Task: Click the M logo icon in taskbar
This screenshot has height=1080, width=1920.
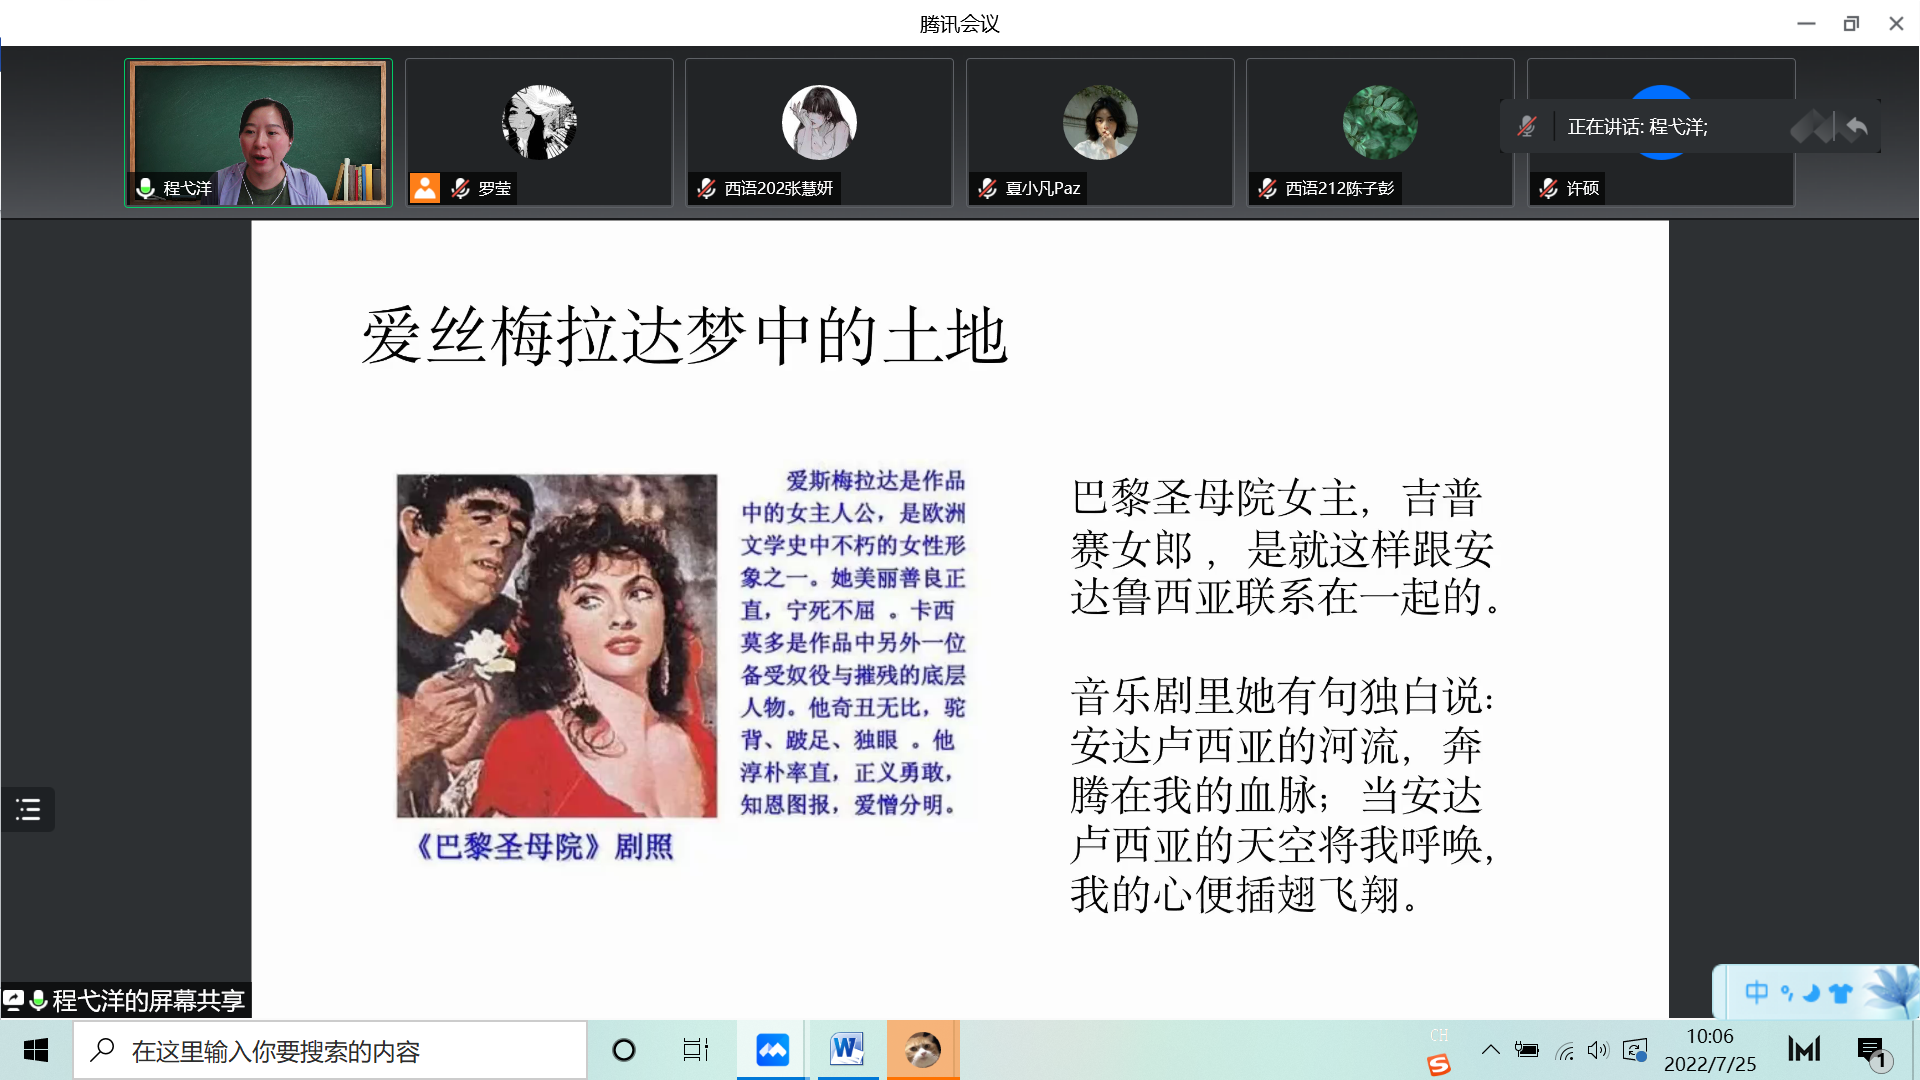Action: click(x=1804, y=1050)
